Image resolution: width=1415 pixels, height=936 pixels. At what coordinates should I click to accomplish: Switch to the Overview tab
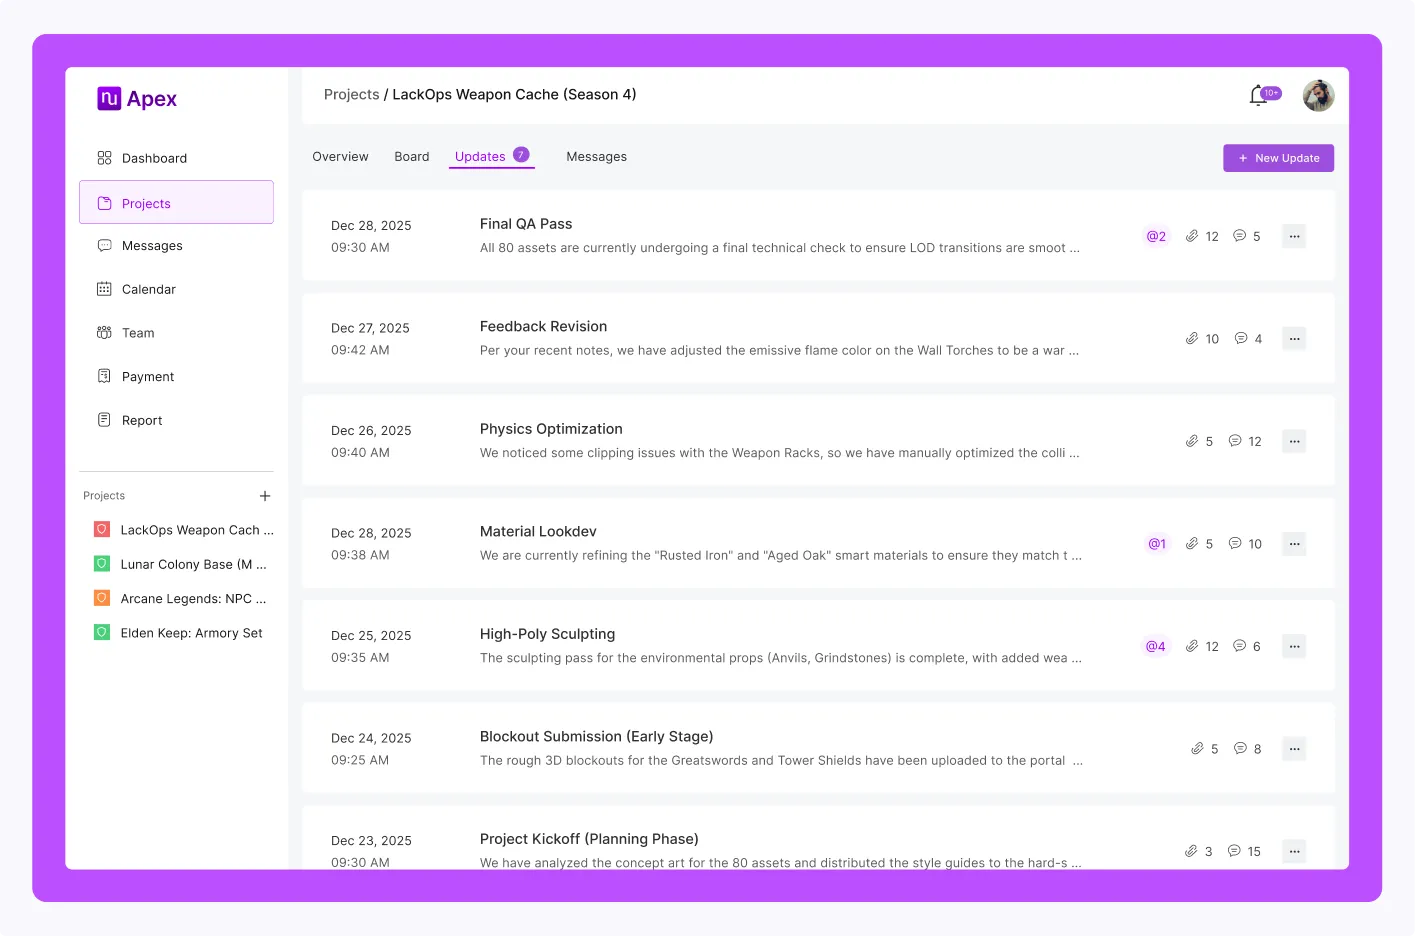coord(340,157)
